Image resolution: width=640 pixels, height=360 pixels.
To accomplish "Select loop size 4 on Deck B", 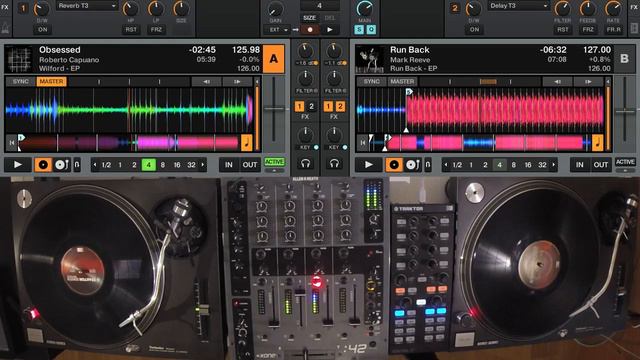I will tap(499, 165).
